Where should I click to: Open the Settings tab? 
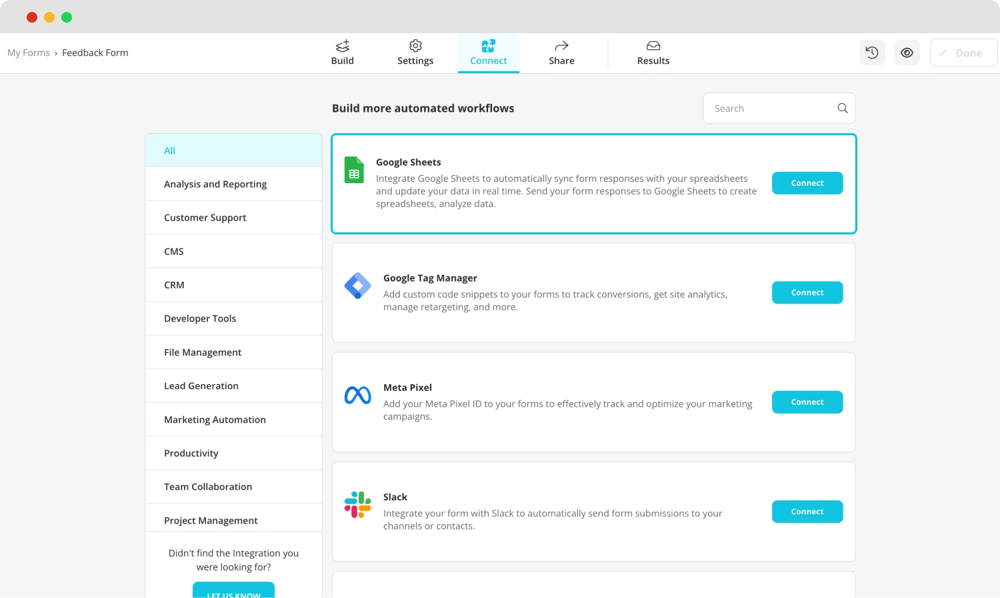pyautogui.click(x=415, y=53)
